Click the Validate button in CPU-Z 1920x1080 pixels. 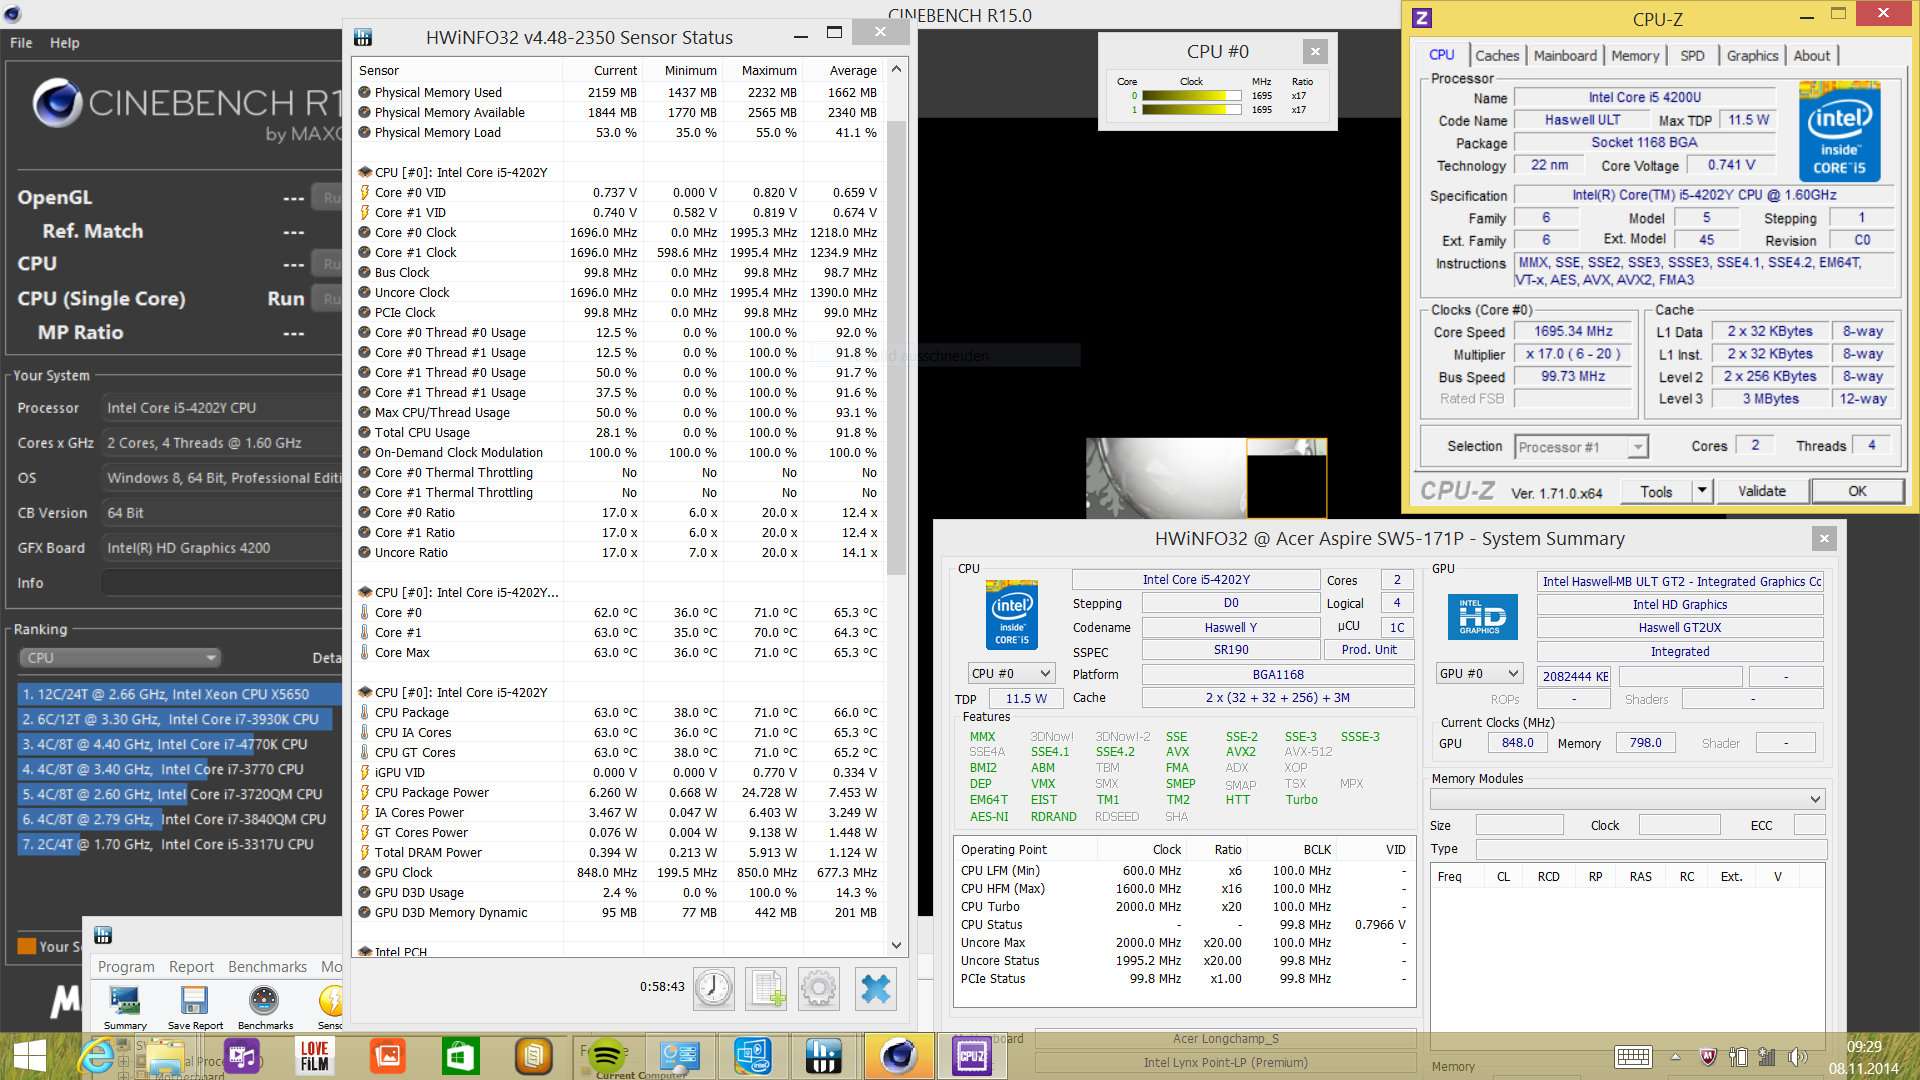(x=1761, y=491)
